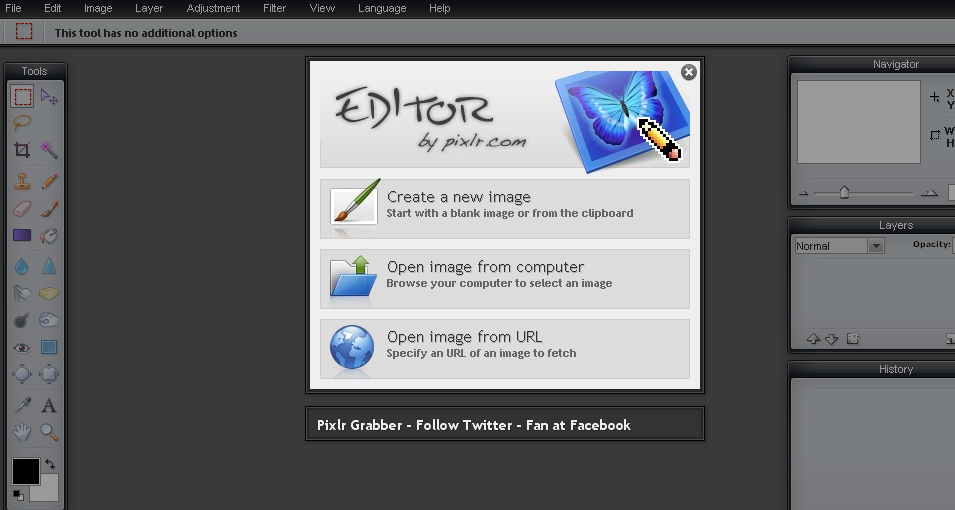Open the Normal blend mode dropdown
955x510 pixels.
839,246
